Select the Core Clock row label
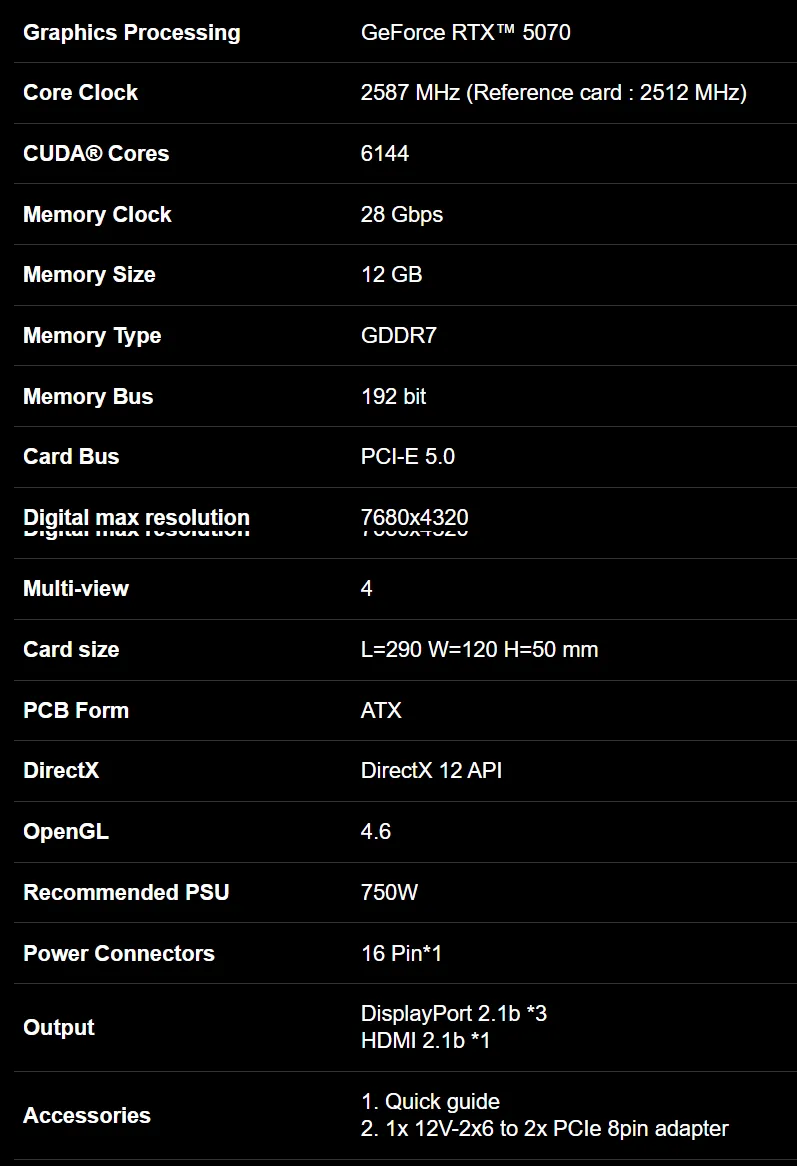This screenshot has width=797, height=1166. pos(80,92)
